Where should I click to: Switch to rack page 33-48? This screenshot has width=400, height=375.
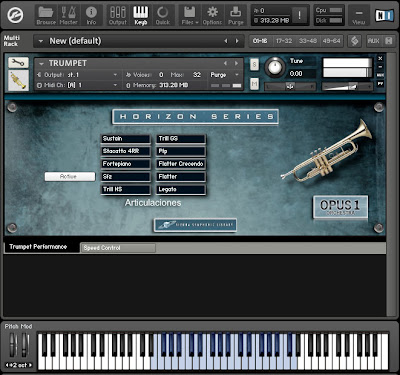(x=308, y=41)
